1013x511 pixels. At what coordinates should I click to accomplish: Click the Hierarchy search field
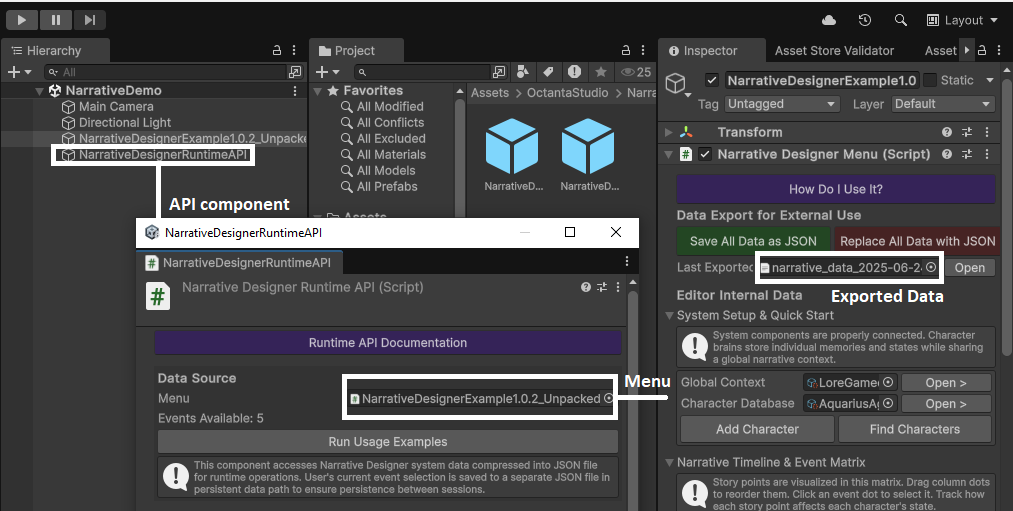[170, 72]
